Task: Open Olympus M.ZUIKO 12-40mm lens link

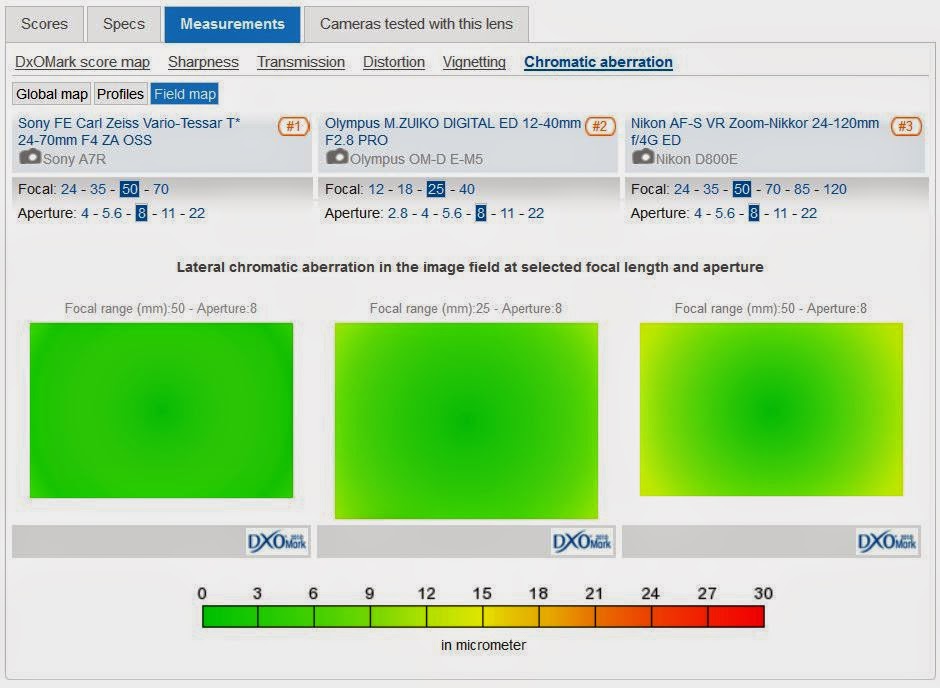Action: coord(453,131)
